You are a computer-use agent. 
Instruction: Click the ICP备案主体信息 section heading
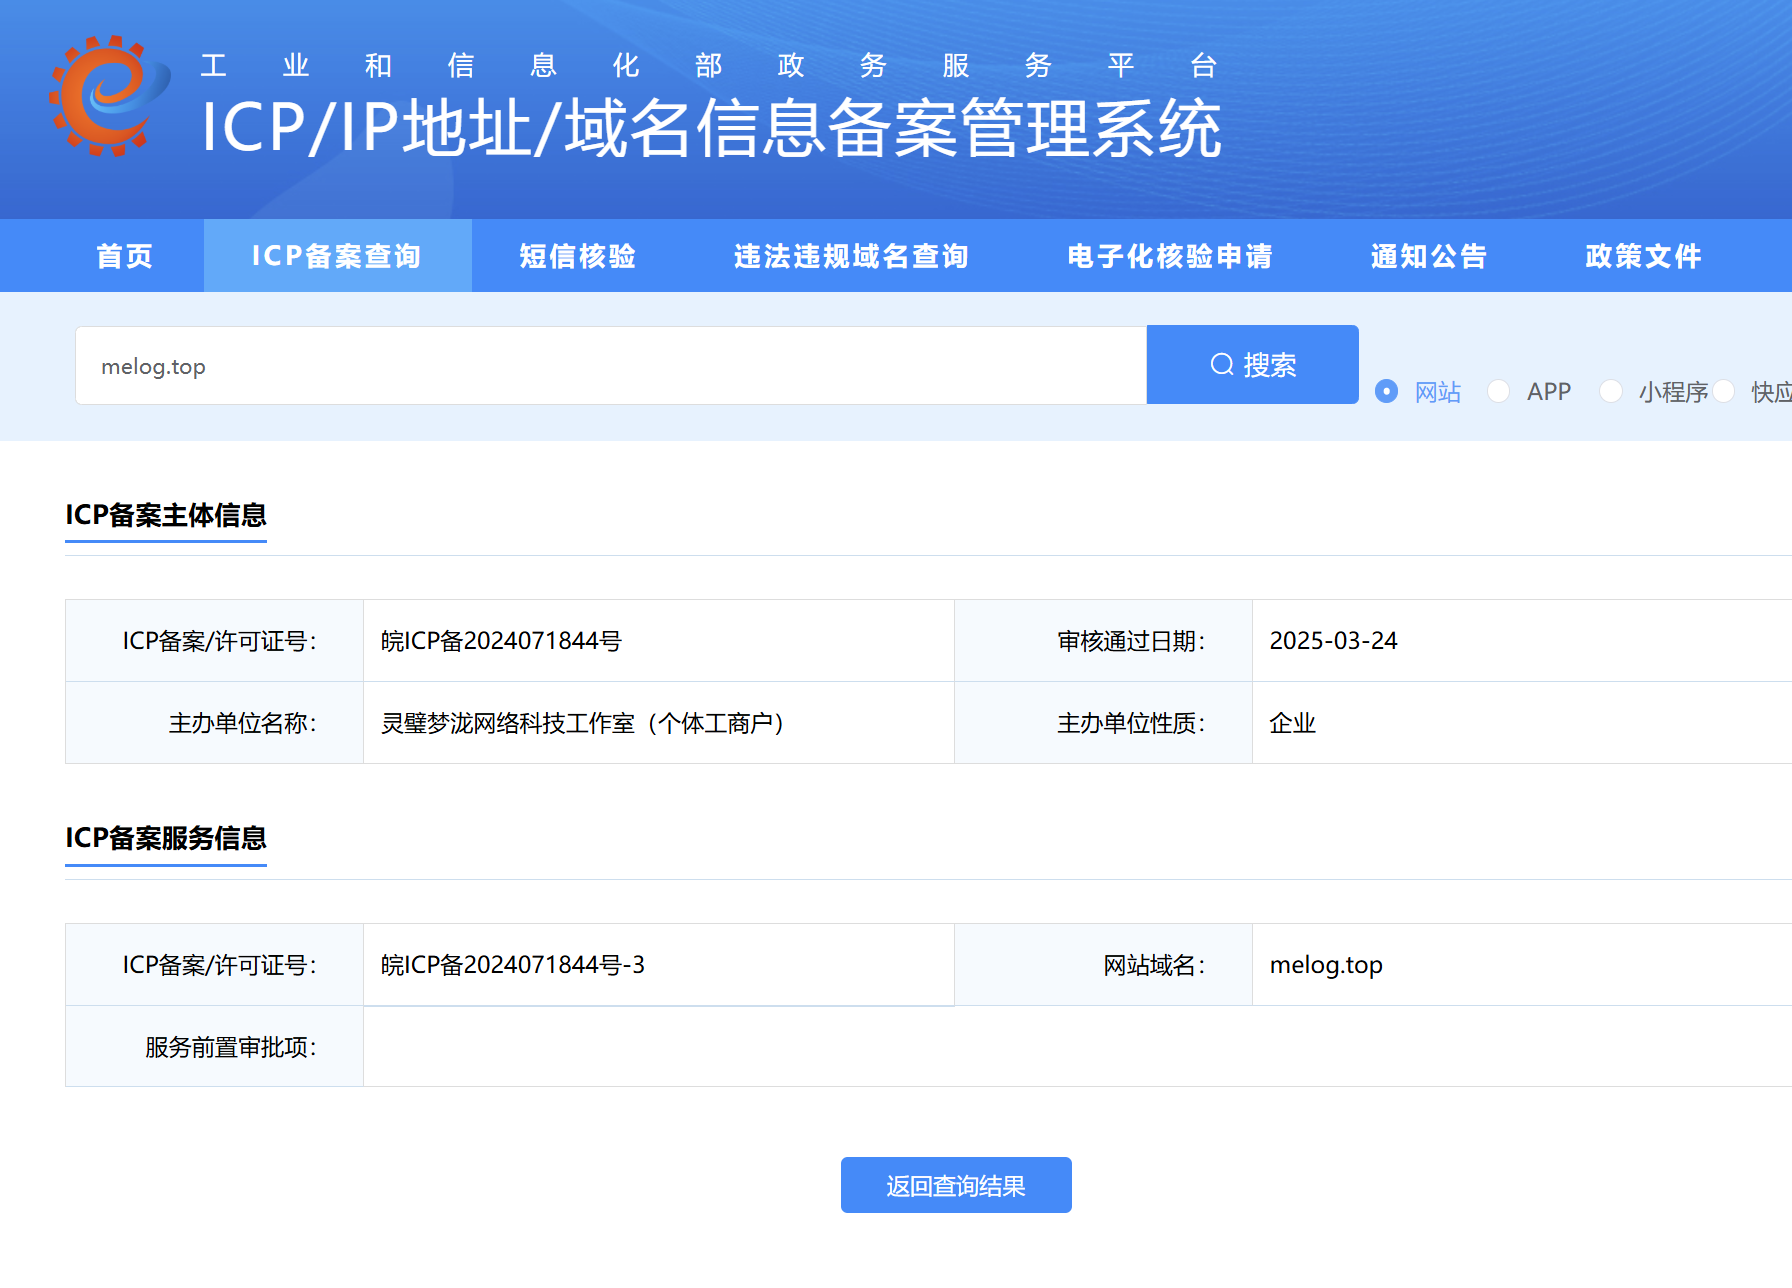pyautogui.click(x=166, y=515)
